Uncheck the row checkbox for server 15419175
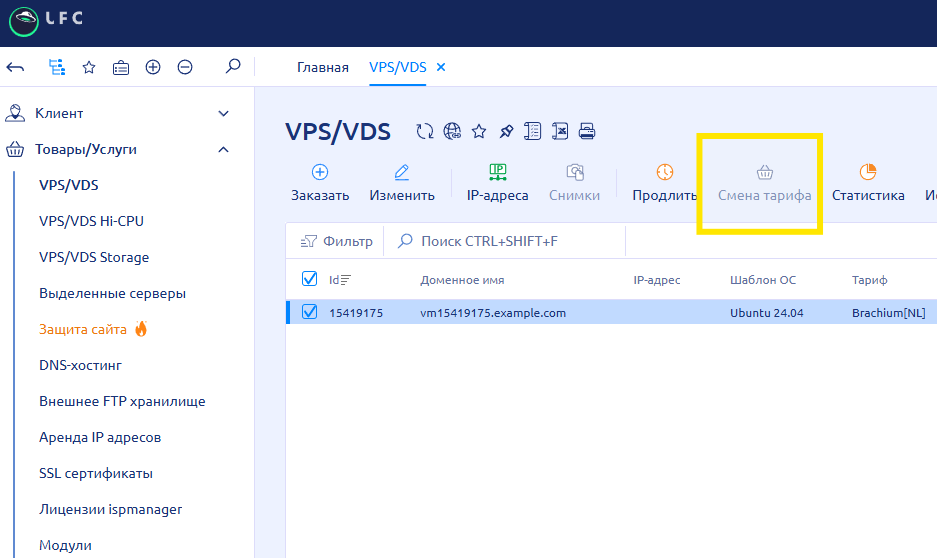Screen dimensions: 937x558 click(x=309, y=313)
